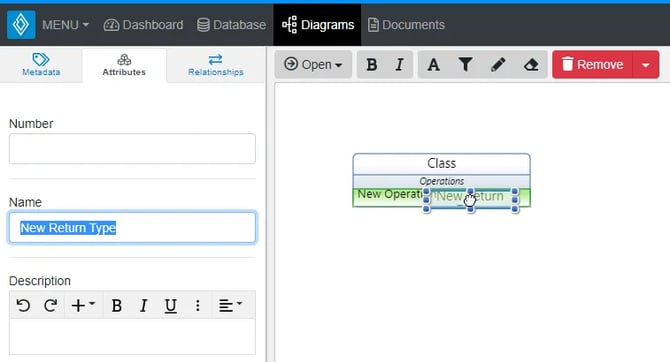
Task: Open the MENU dropdown
Action: pos(65,25)
